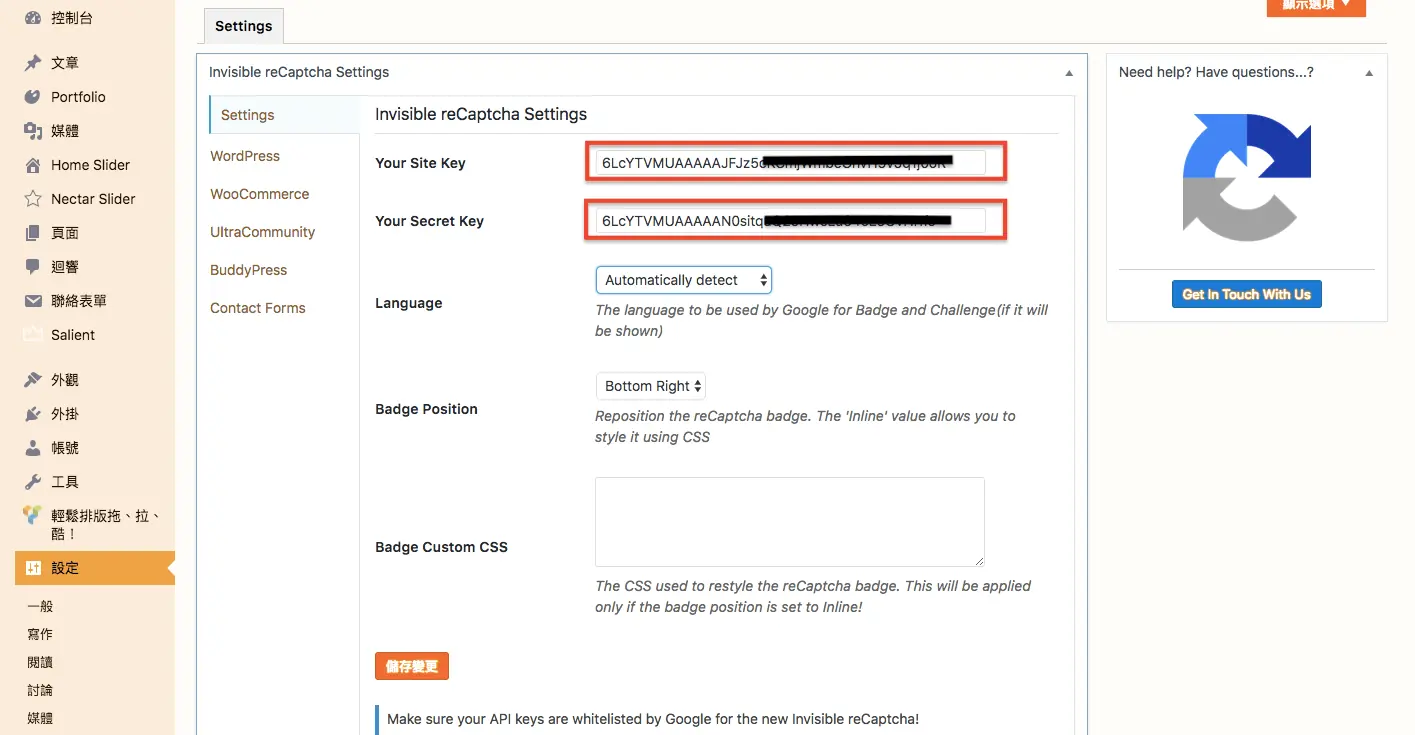
Task: Collapse the Need help panel
Action: point(1369,73)
